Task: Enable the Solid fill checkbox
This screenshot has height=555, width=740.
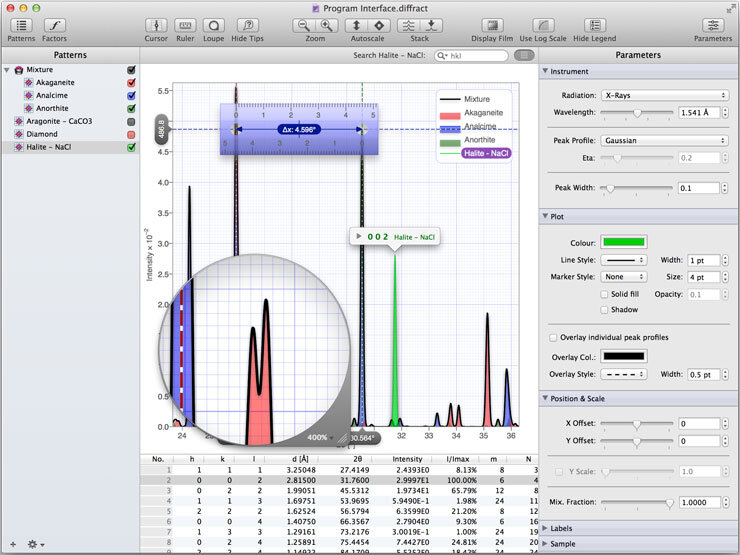Action: 604,294
